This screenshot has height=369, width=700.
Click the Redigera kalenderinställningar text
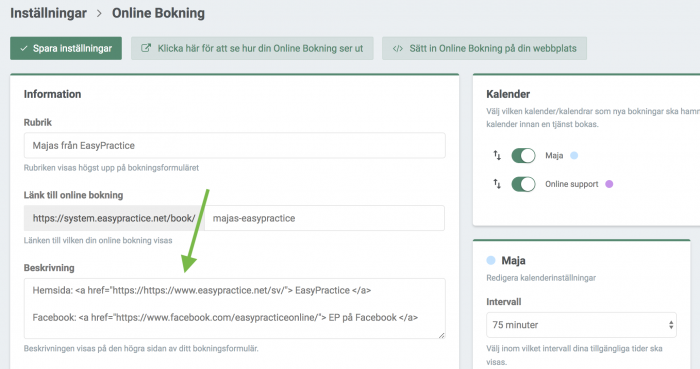tap(541, 278)
